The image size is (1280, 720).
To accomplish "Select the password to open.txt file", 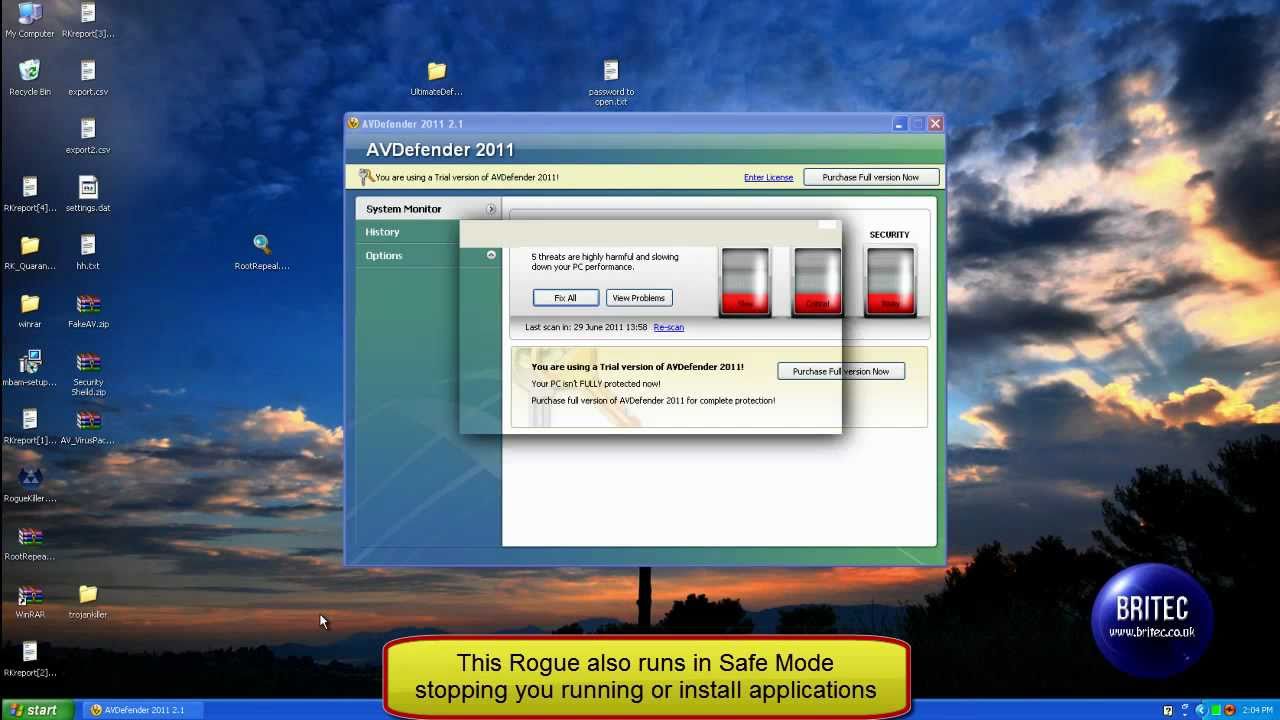I will [x=611, y=82].
